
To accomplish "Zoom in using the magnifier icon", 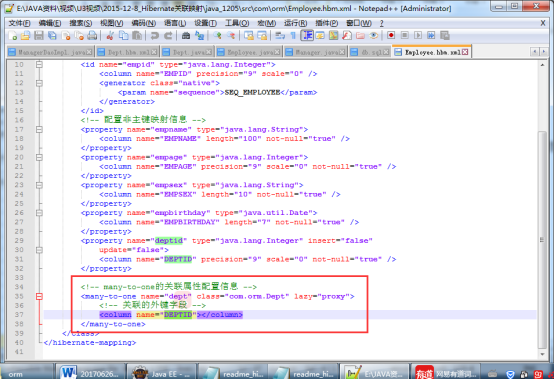I will coord(217,36).
